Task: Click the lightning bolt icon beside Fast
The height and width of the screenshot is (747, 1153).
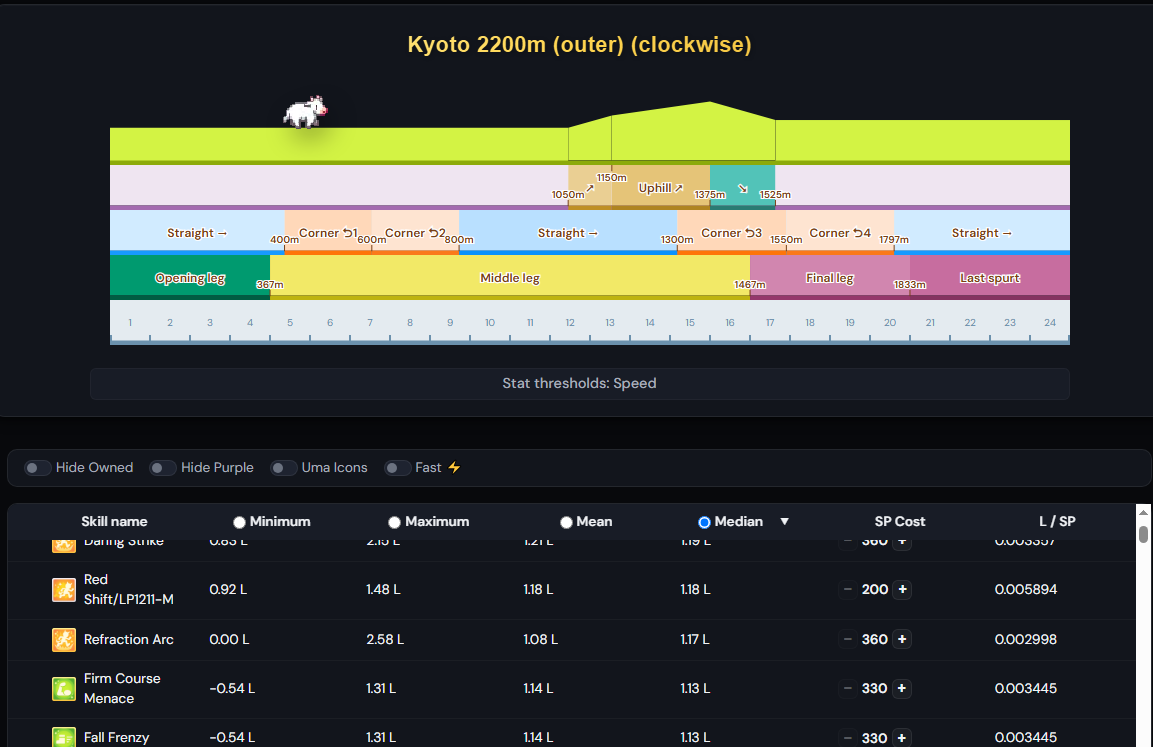Action: [454, 468]
